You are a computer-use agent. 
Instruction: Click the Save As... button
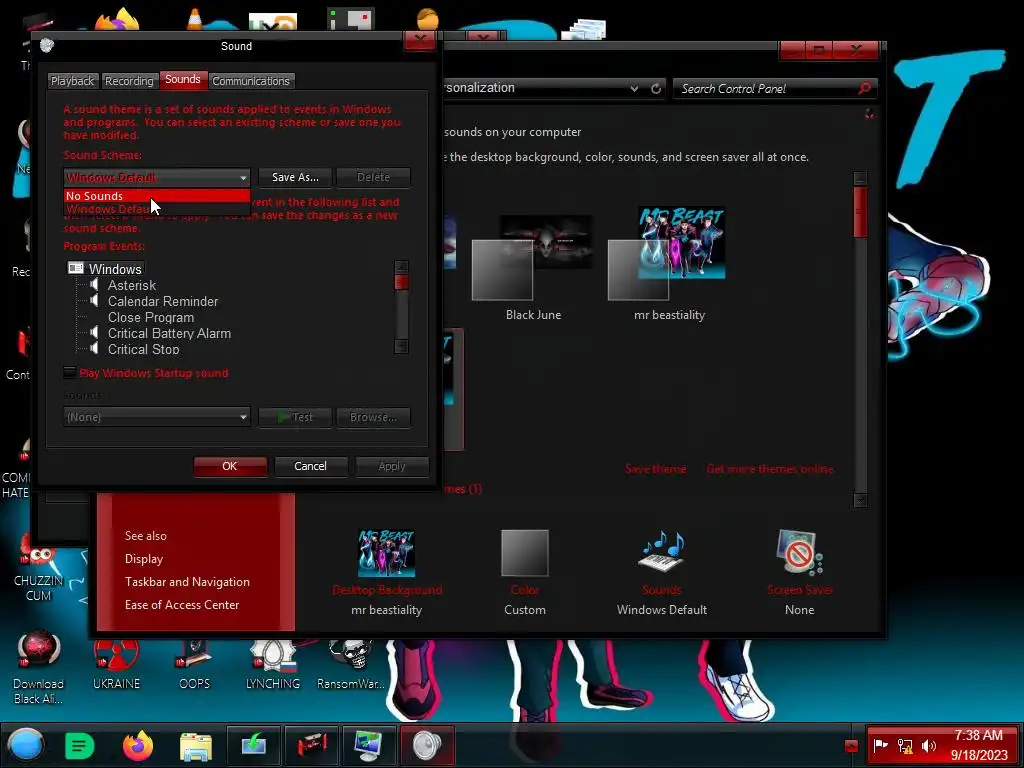point(295,177)
